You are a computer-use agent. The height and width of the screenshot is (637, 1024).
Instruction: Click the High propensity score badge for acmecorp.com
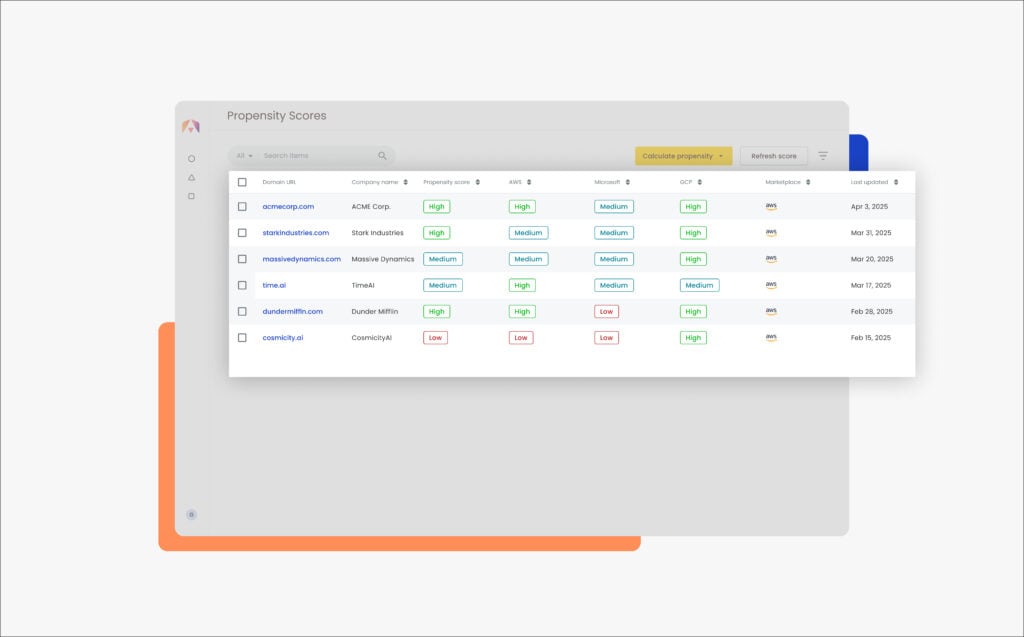tap(436, 206)
